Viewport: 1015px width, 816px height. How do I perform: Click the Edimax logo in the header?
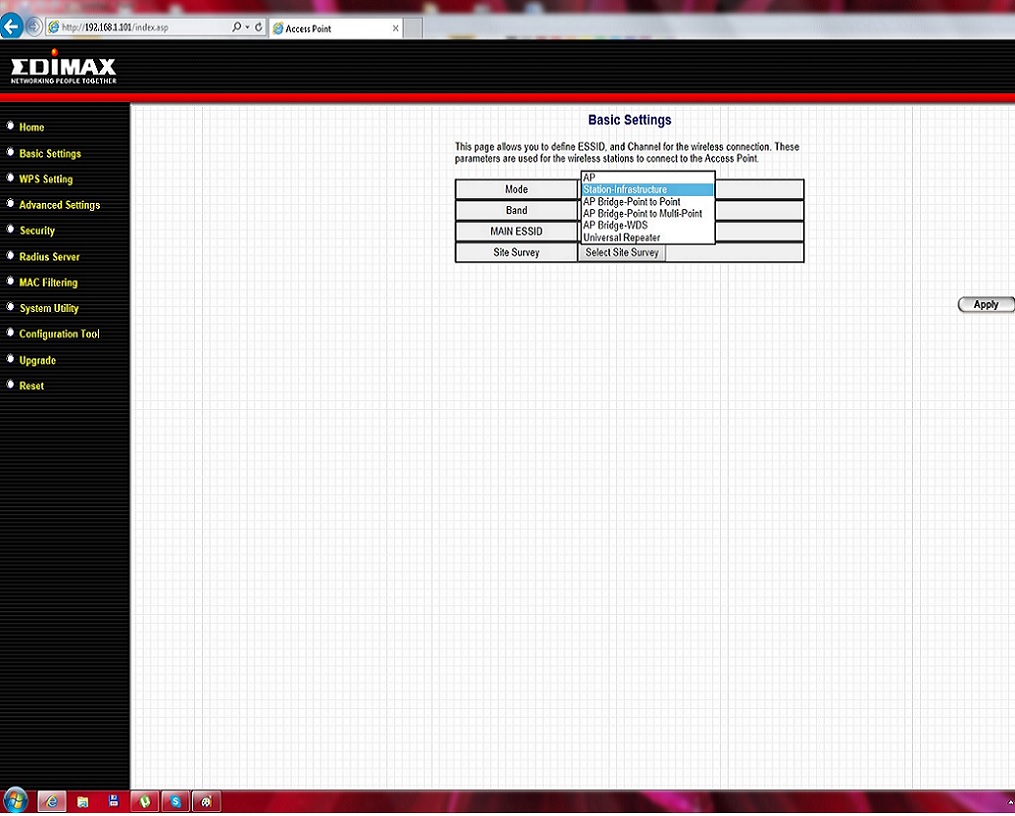click(64, 69)
